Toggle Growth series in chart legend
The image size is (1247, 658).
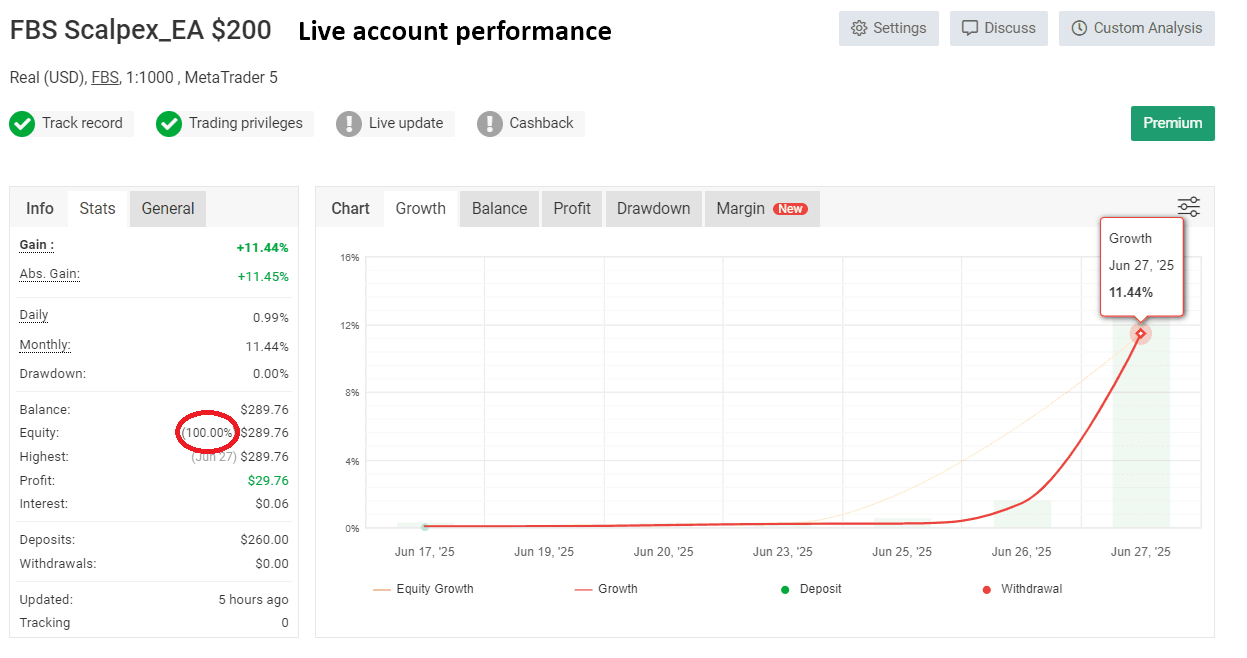(x=606, y=589)
